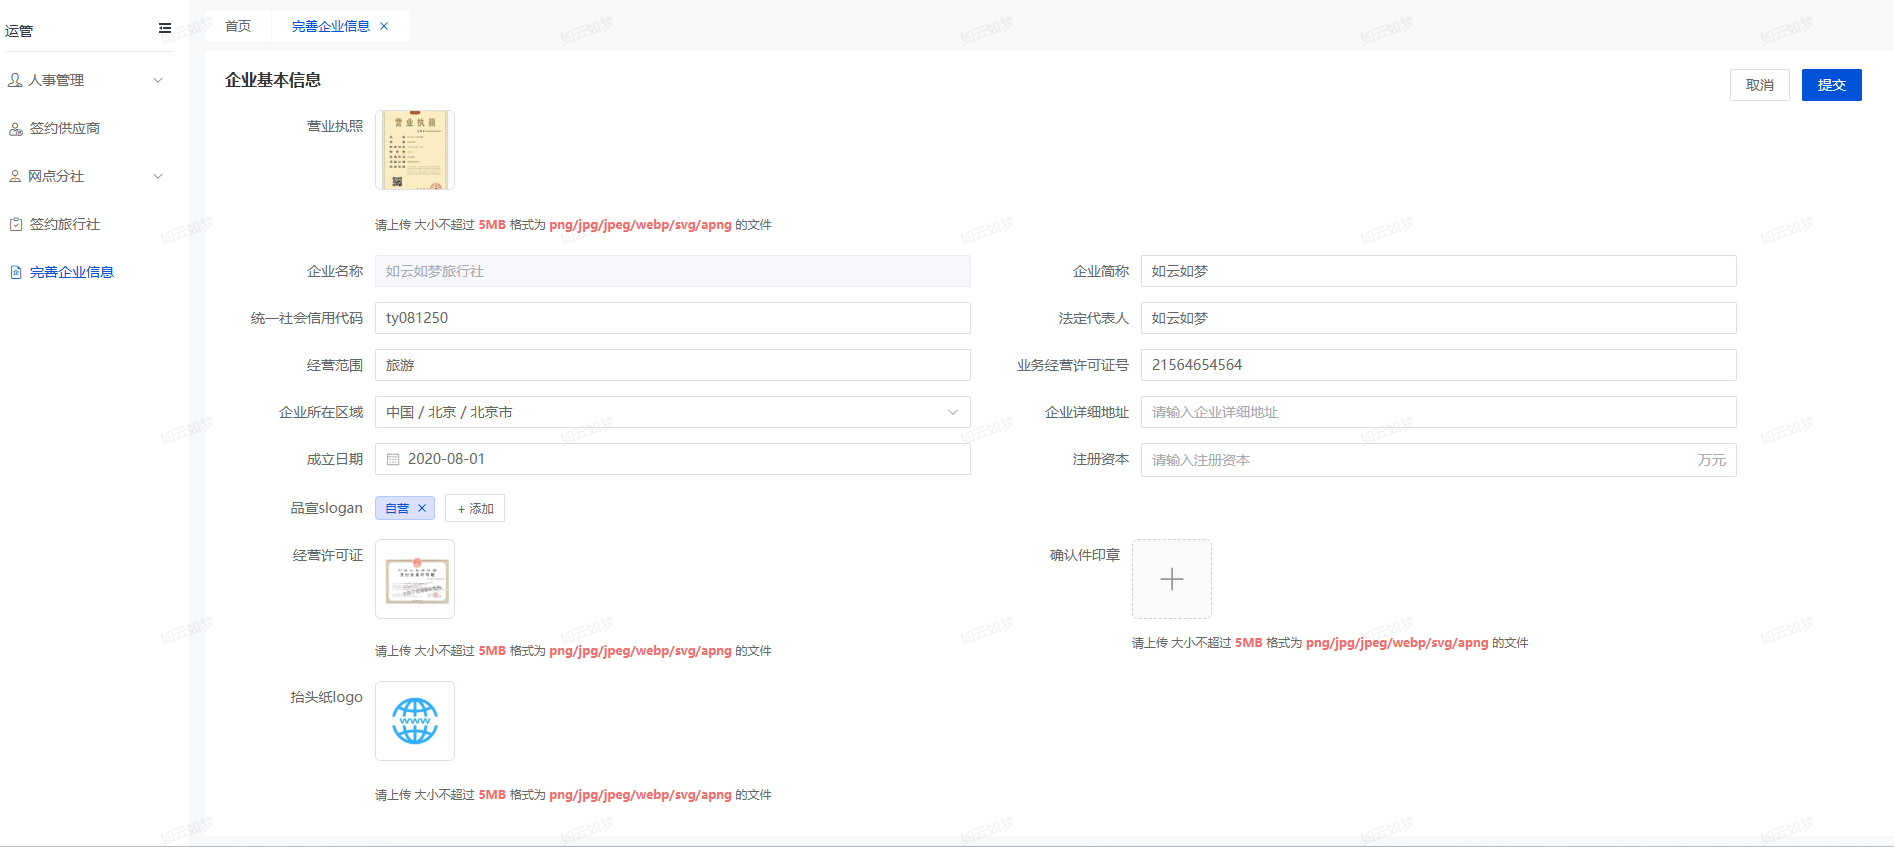Click the plus icon to upload 确认件印章
The image size is (1894, 847).
[x=1171, y=579]
